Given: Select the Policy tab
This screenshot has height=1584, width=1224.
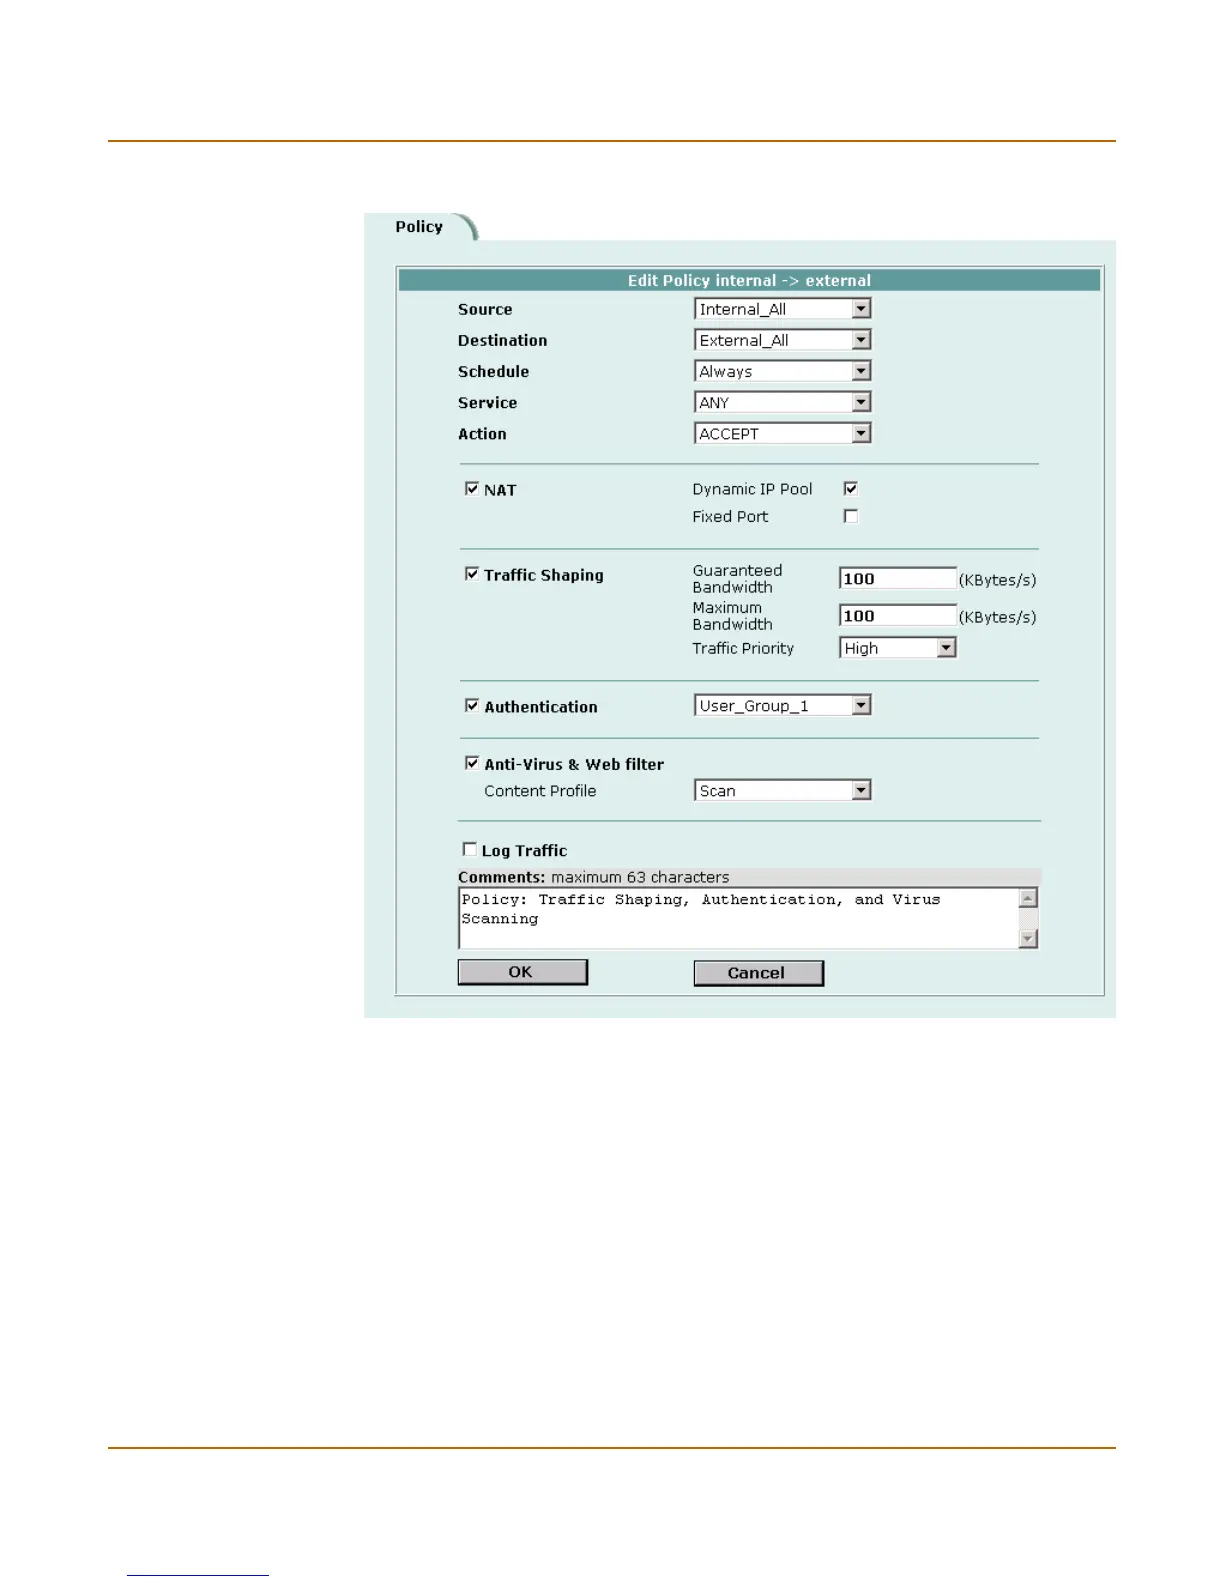Looking at the screenshot, I should [x=419, y=227].
